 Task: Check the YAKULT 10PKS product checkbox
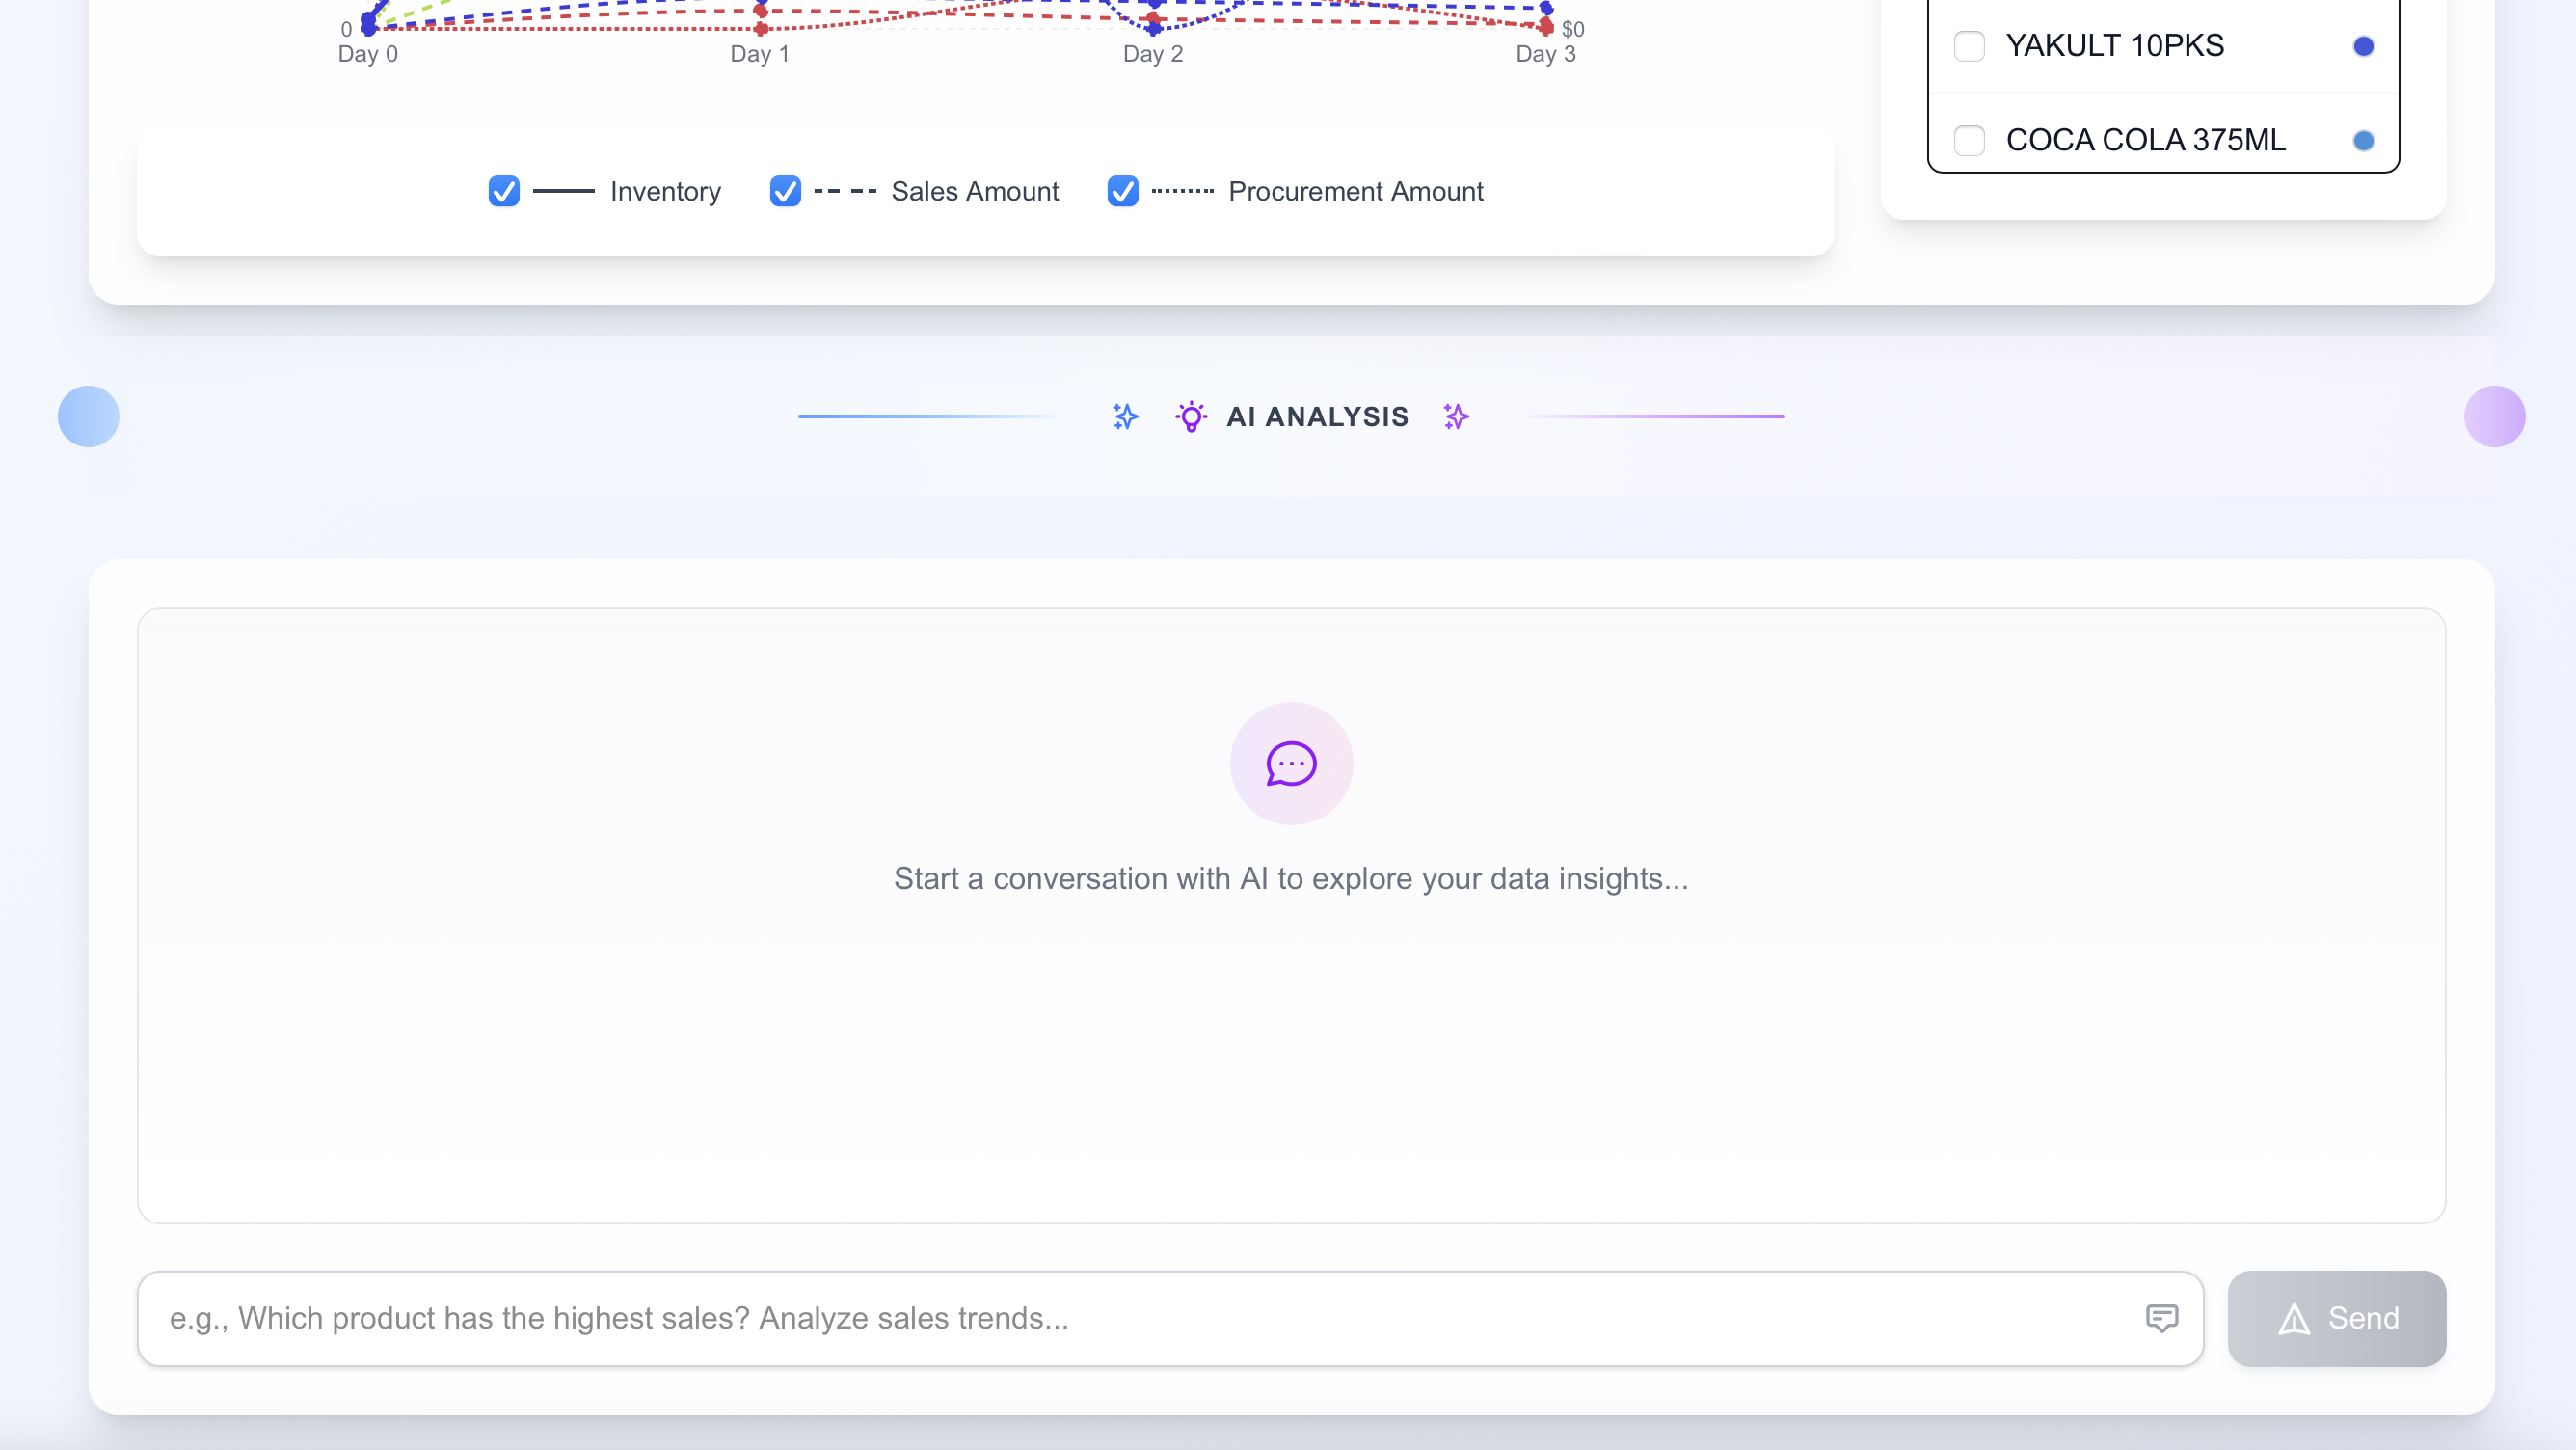pyautogui.click(x=1969, y=46)
